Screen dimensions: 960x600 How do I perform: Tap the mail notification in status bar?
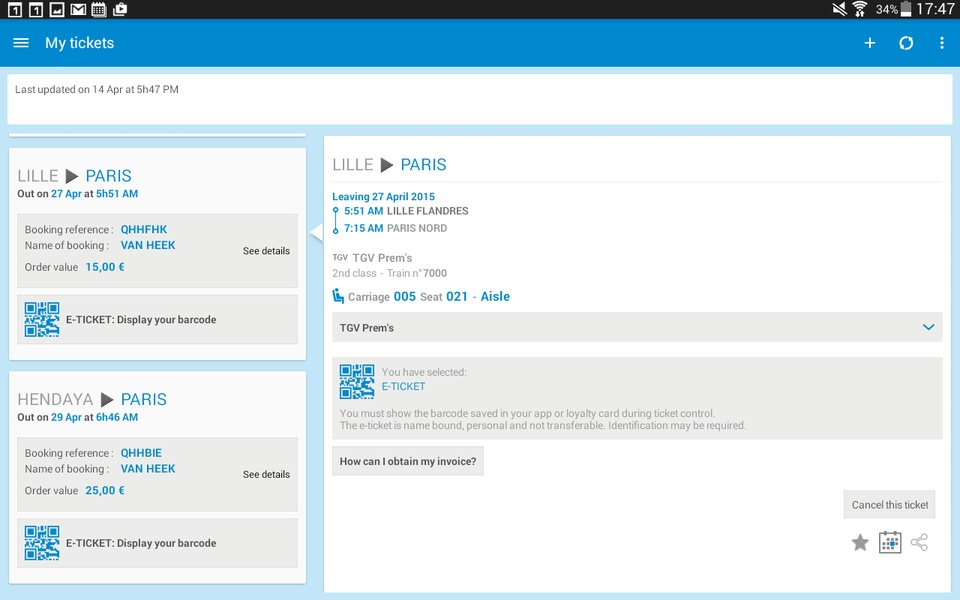click(x=78, y=9)
